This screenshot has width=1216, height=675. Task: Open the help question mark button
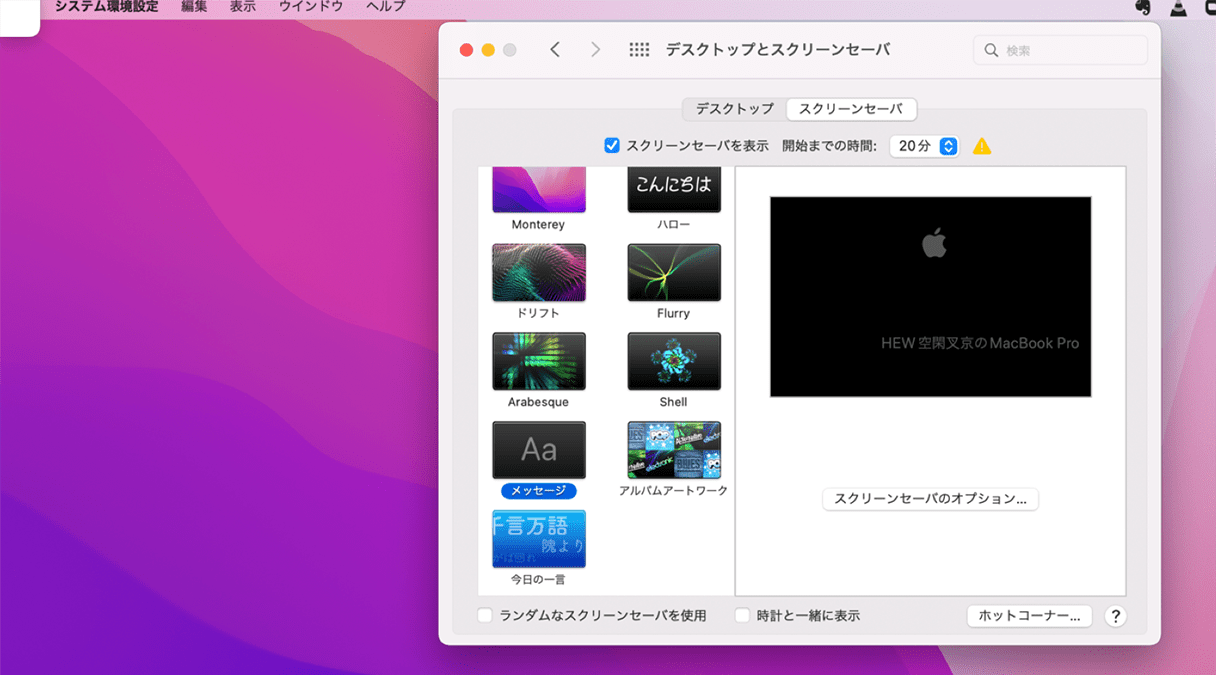pyautogui.click(x=1116, y=616)
